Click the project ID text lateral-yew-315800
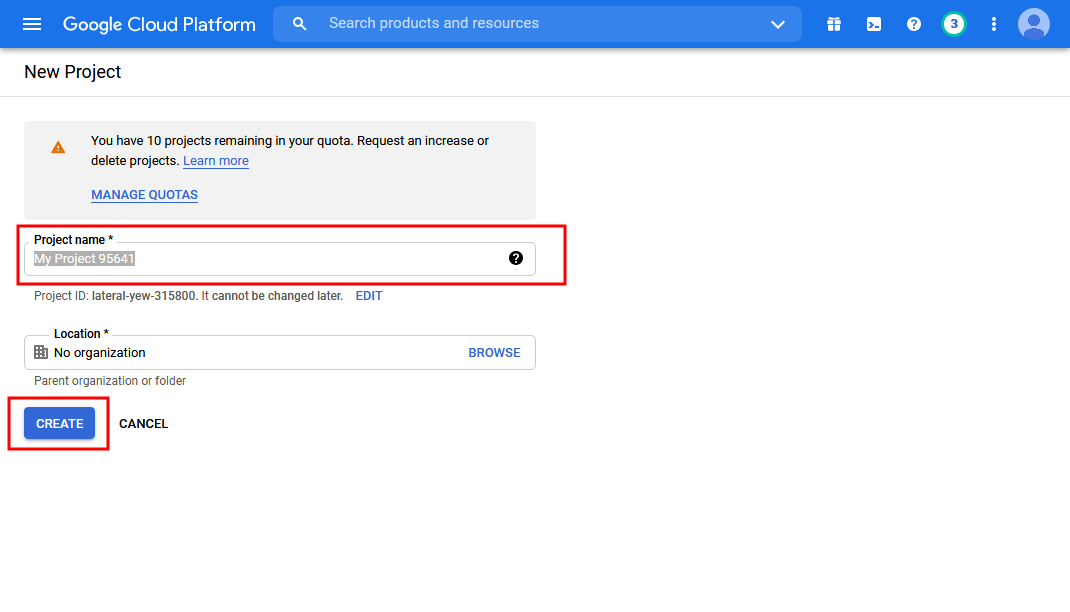Viewport: 1070px width, 612px height. click(x=143, y=296)
